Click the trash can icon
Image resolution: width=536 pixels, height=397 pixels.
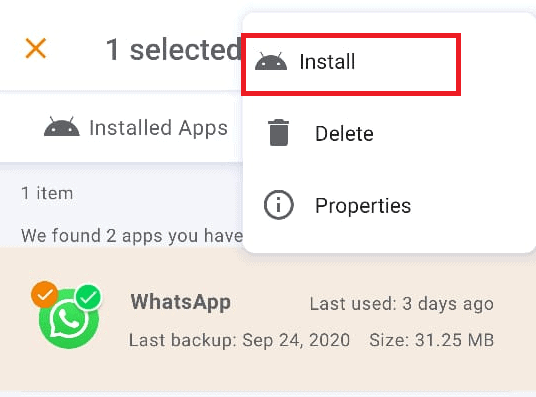(279, 133)
